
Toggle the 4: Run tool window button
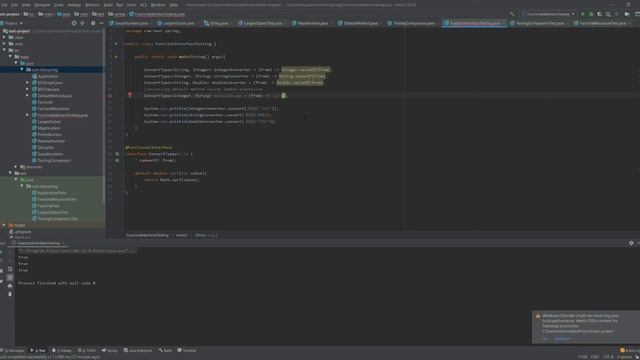(38, 350)
